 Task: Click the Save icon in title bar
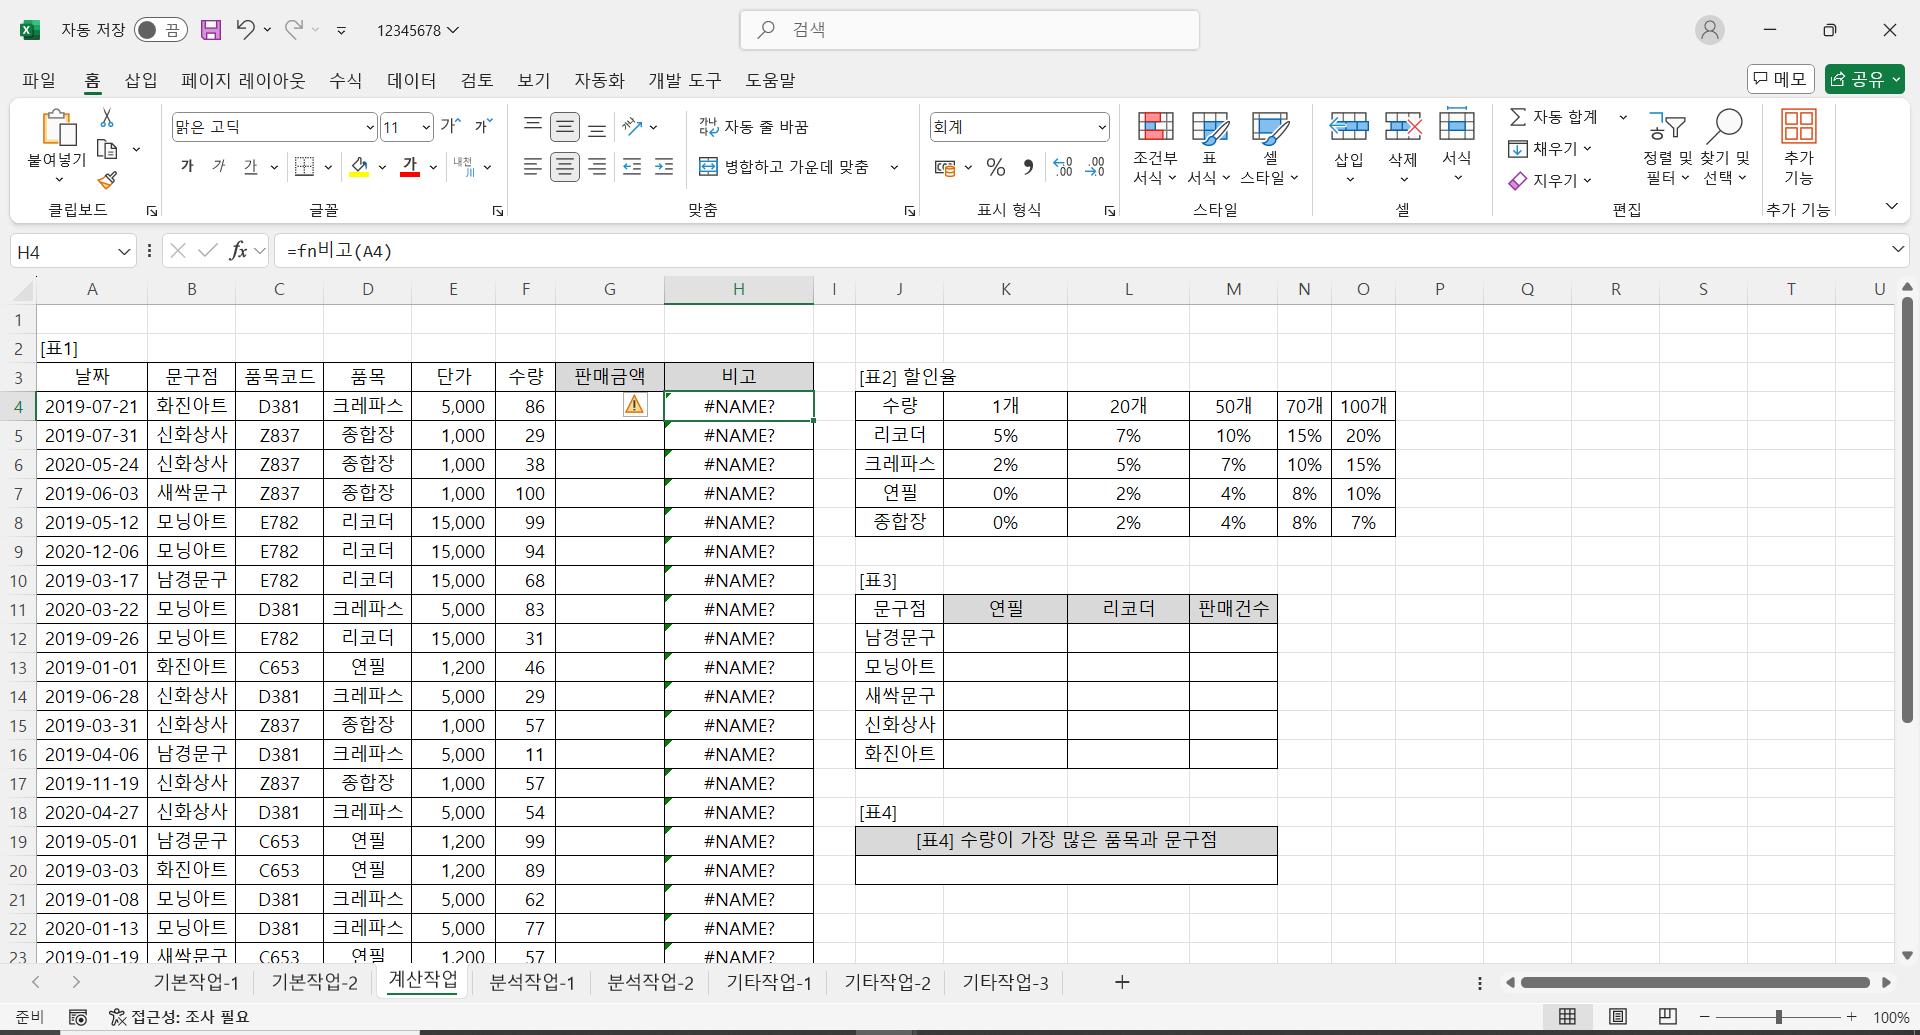210,30
